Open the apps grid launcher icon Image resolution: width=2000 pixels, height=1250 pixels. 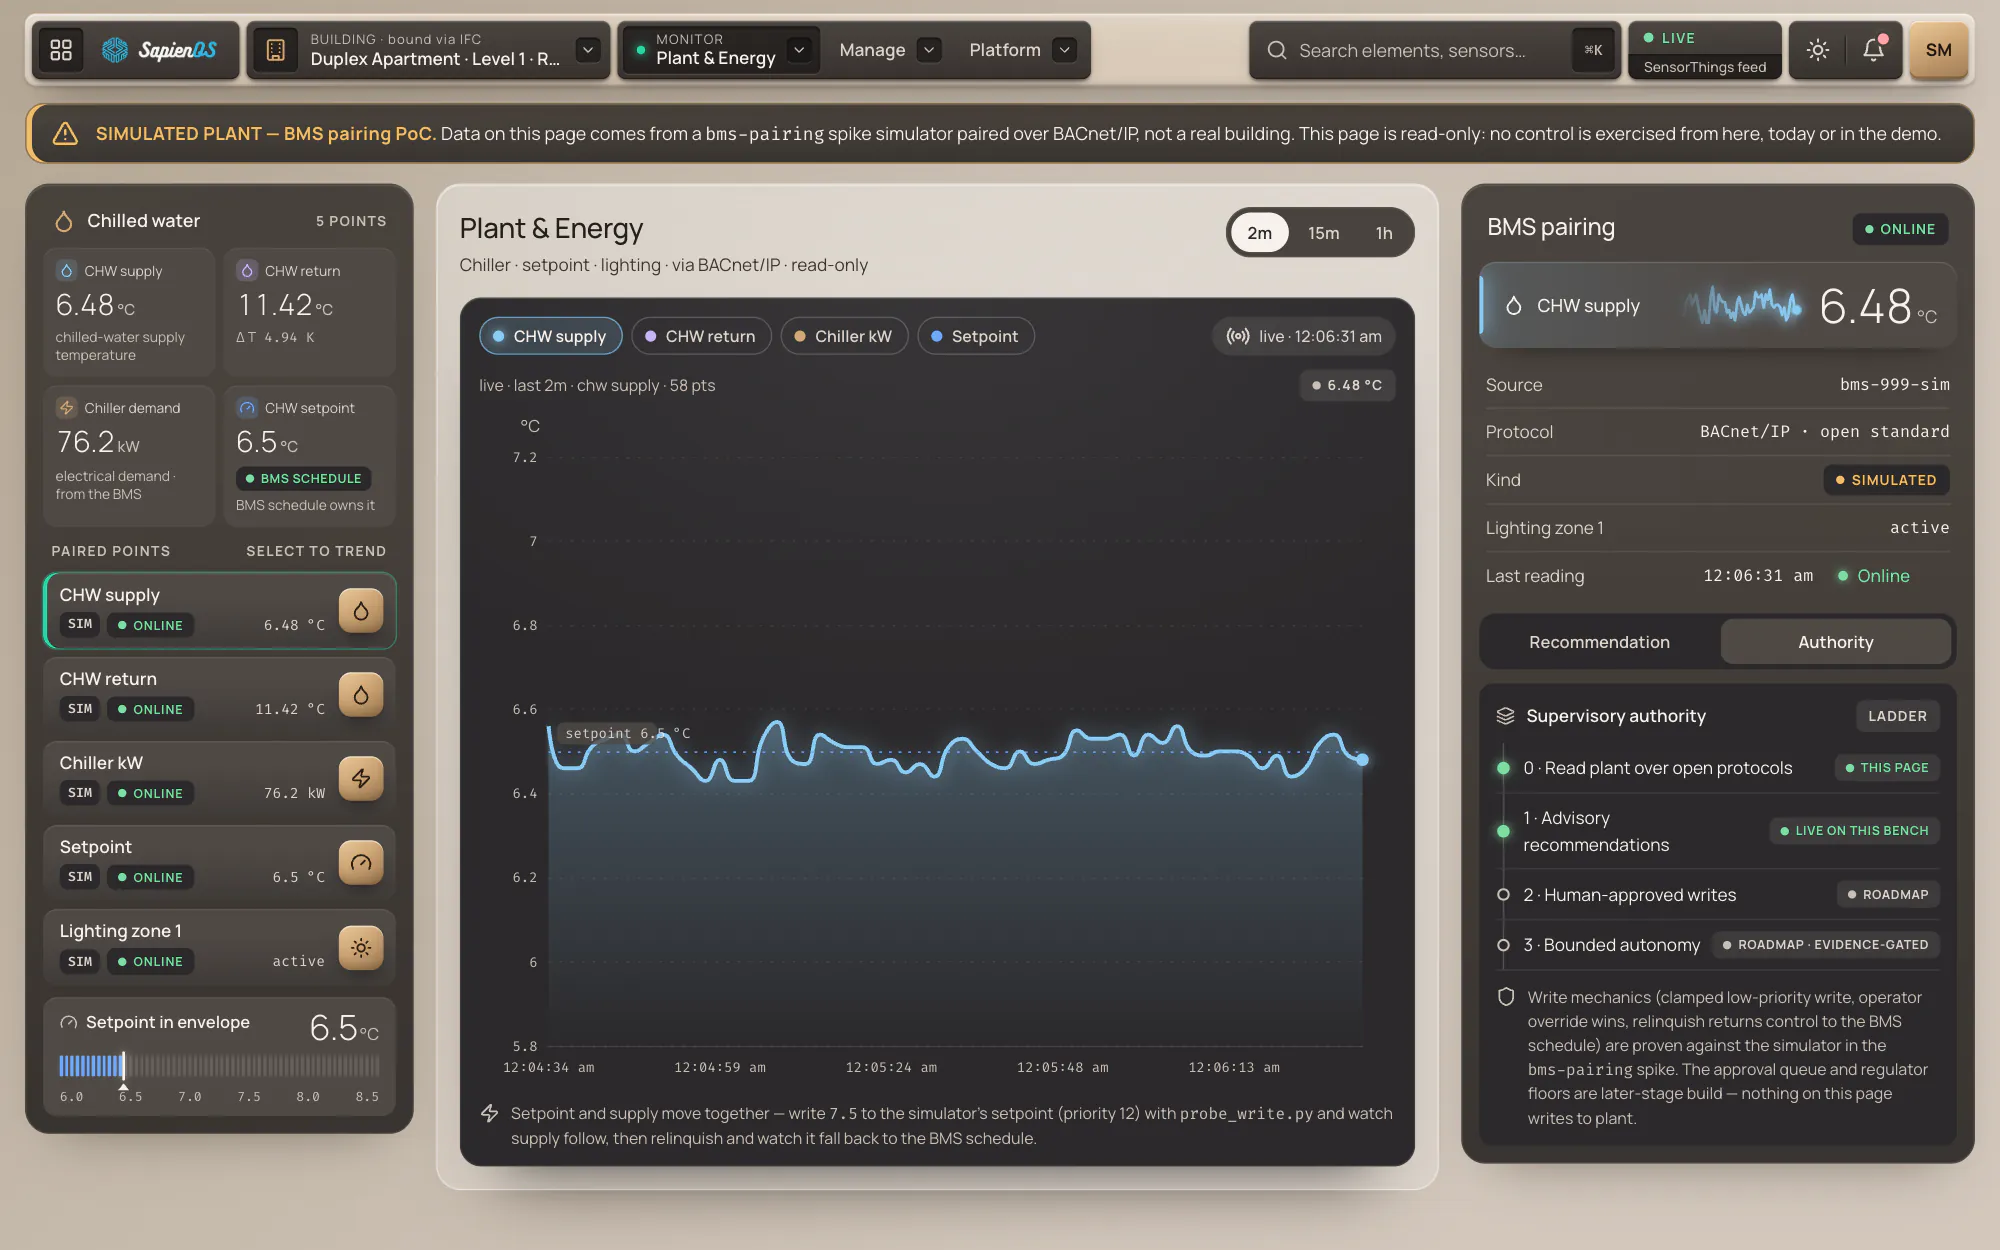tap(61, 50)
